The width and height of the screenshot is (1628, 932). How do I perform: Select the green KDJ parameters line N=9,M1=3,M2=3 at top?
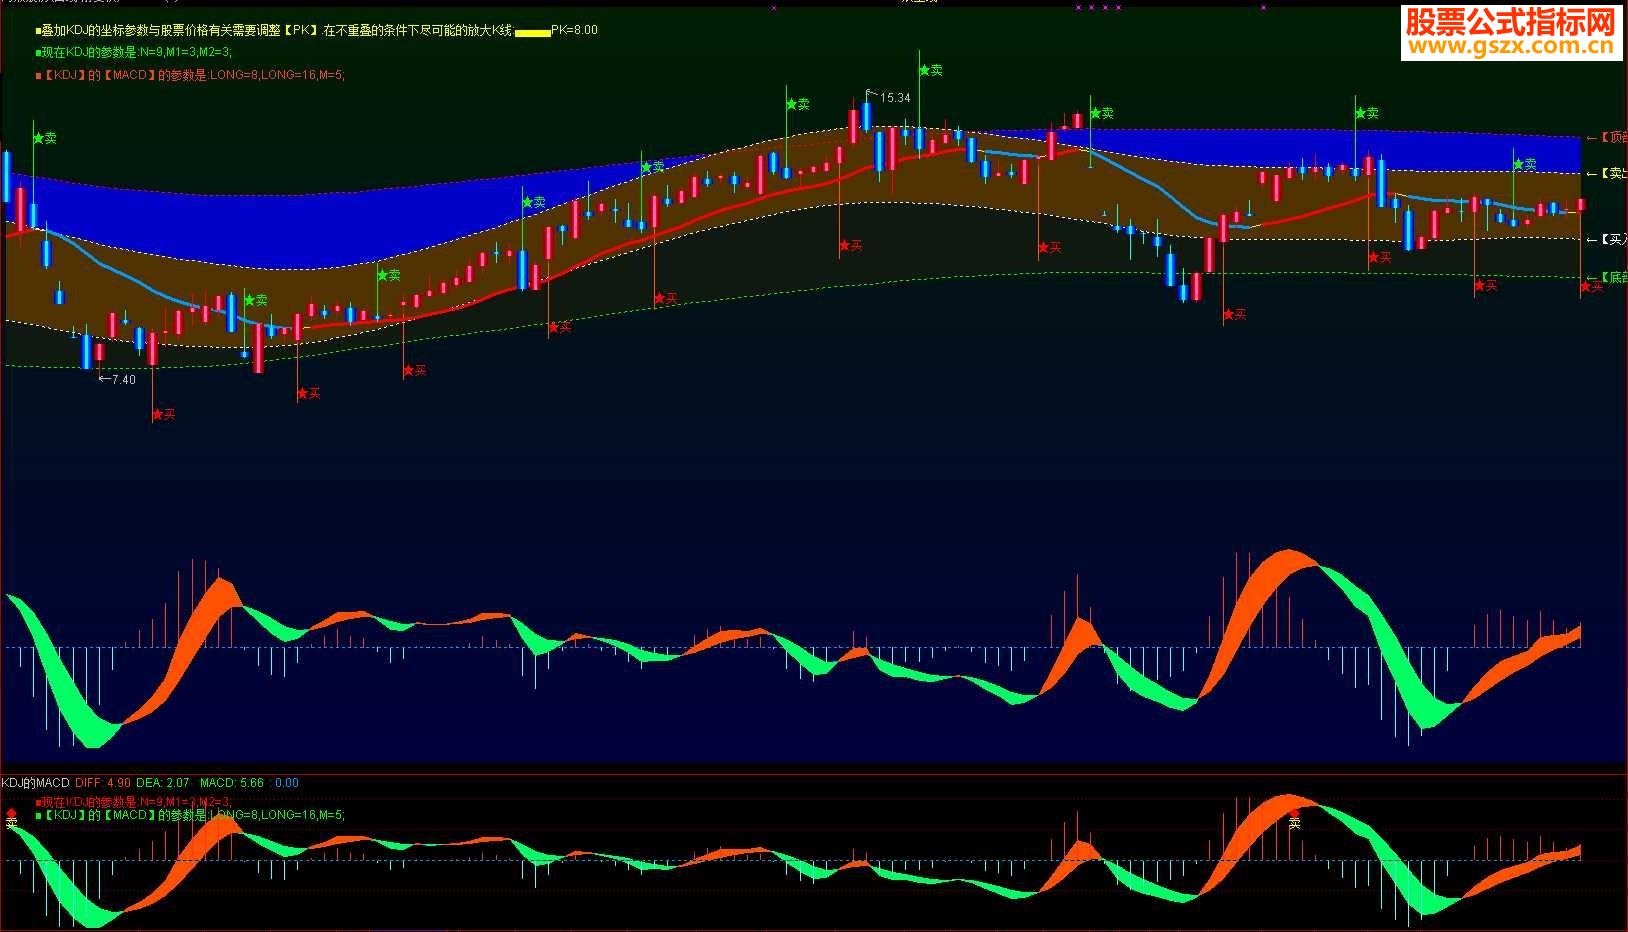pyautogui.click(x=134, y=52)
